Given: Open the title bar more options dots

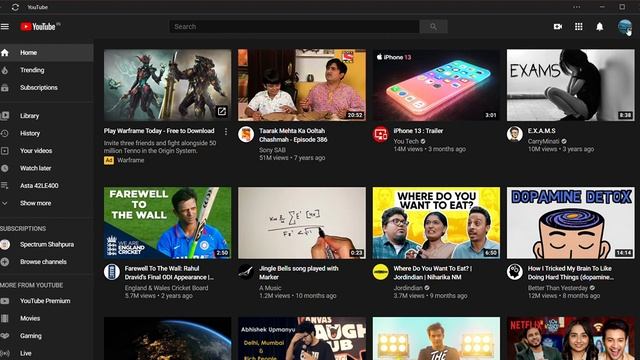Looking at the screenshot, I should pos(576,7).
